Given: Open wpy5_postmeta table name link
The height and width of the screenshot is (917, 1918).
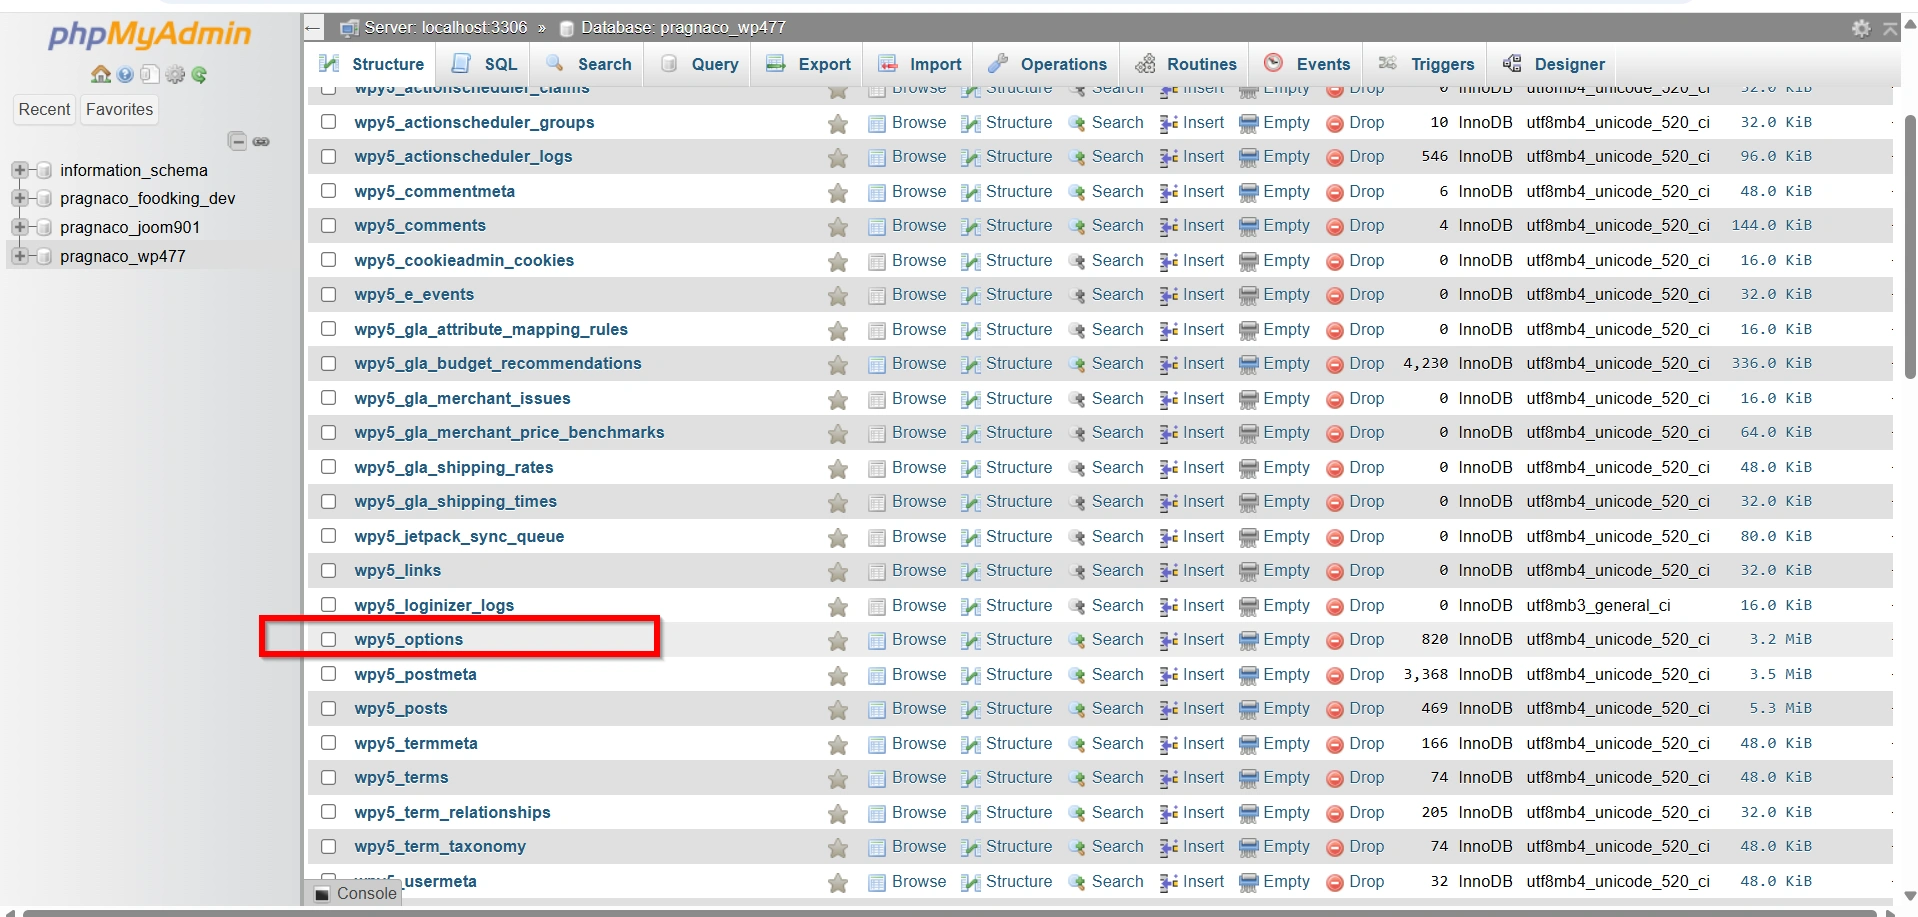Looking at the screenshot, I should click(x=415, y=675).
